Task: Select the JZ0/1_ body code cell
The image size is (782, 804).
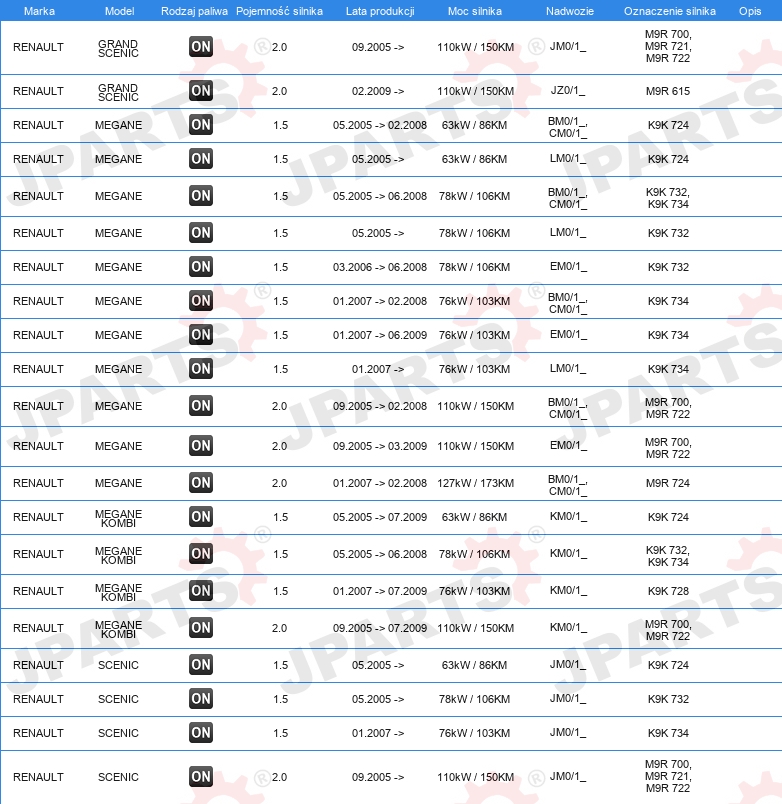Action: (x=568, y=91)
